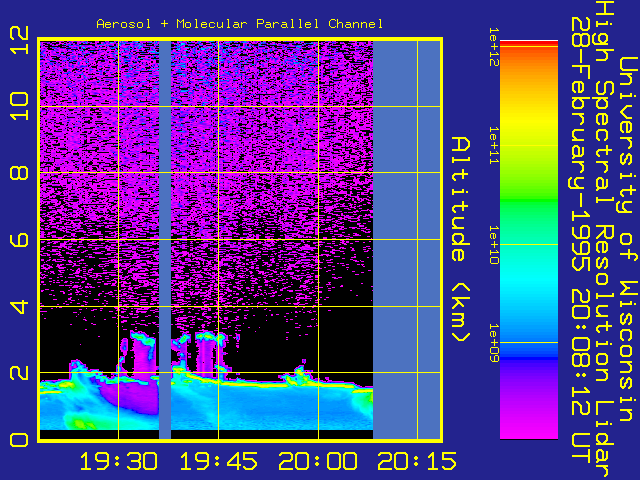640x480 pixels.
Task: Click the altitude axis label 0
Action: 19,440
